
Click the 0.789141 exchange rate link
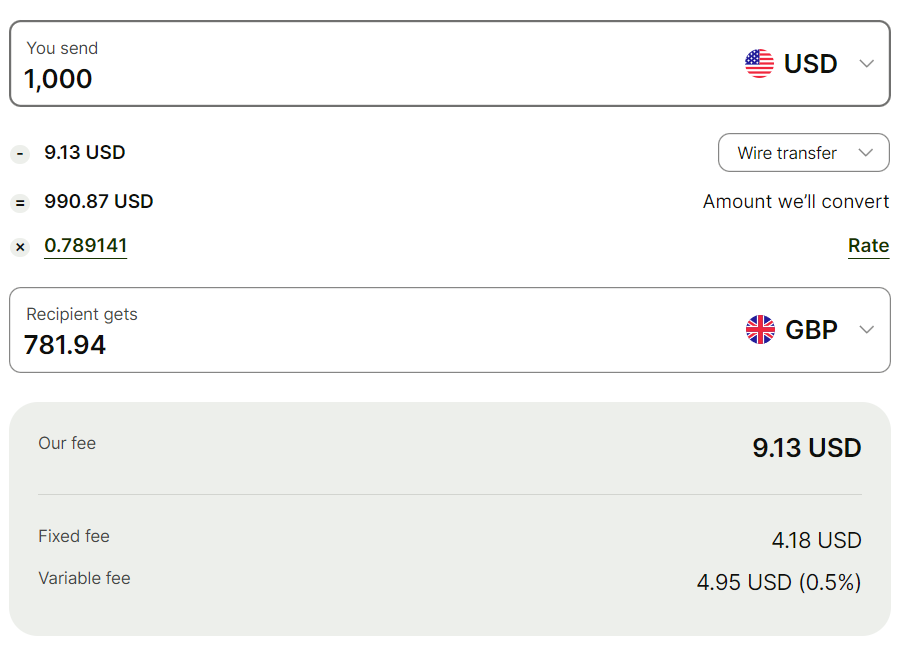coord(85,246)
